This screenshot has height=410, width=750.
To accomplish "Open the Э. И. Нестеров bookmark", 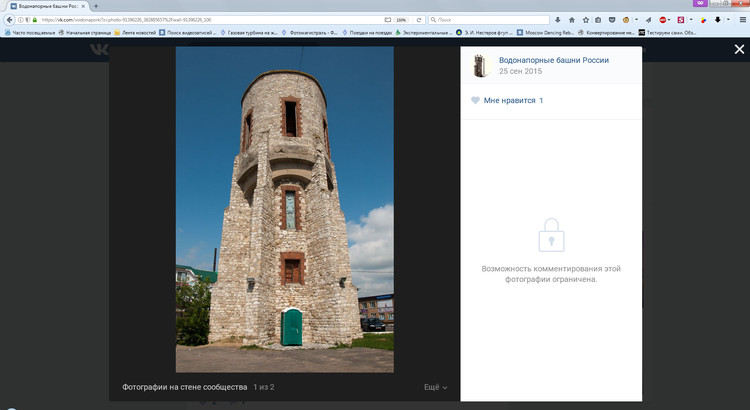I will pos(484,33).
